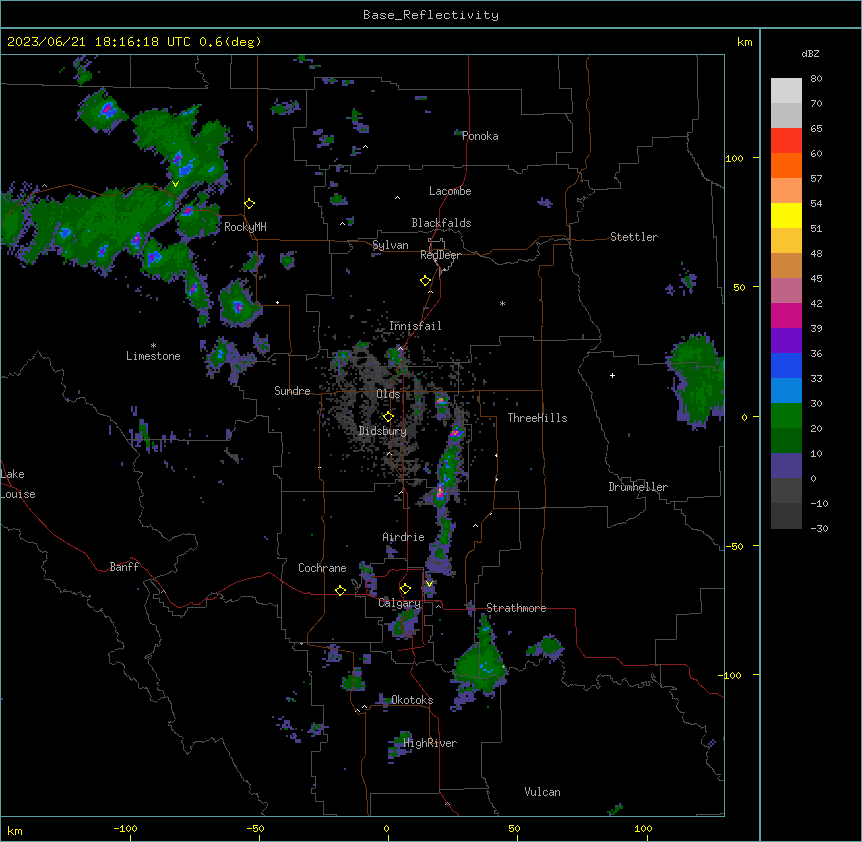Click the RockyMH label

(245, 227)
